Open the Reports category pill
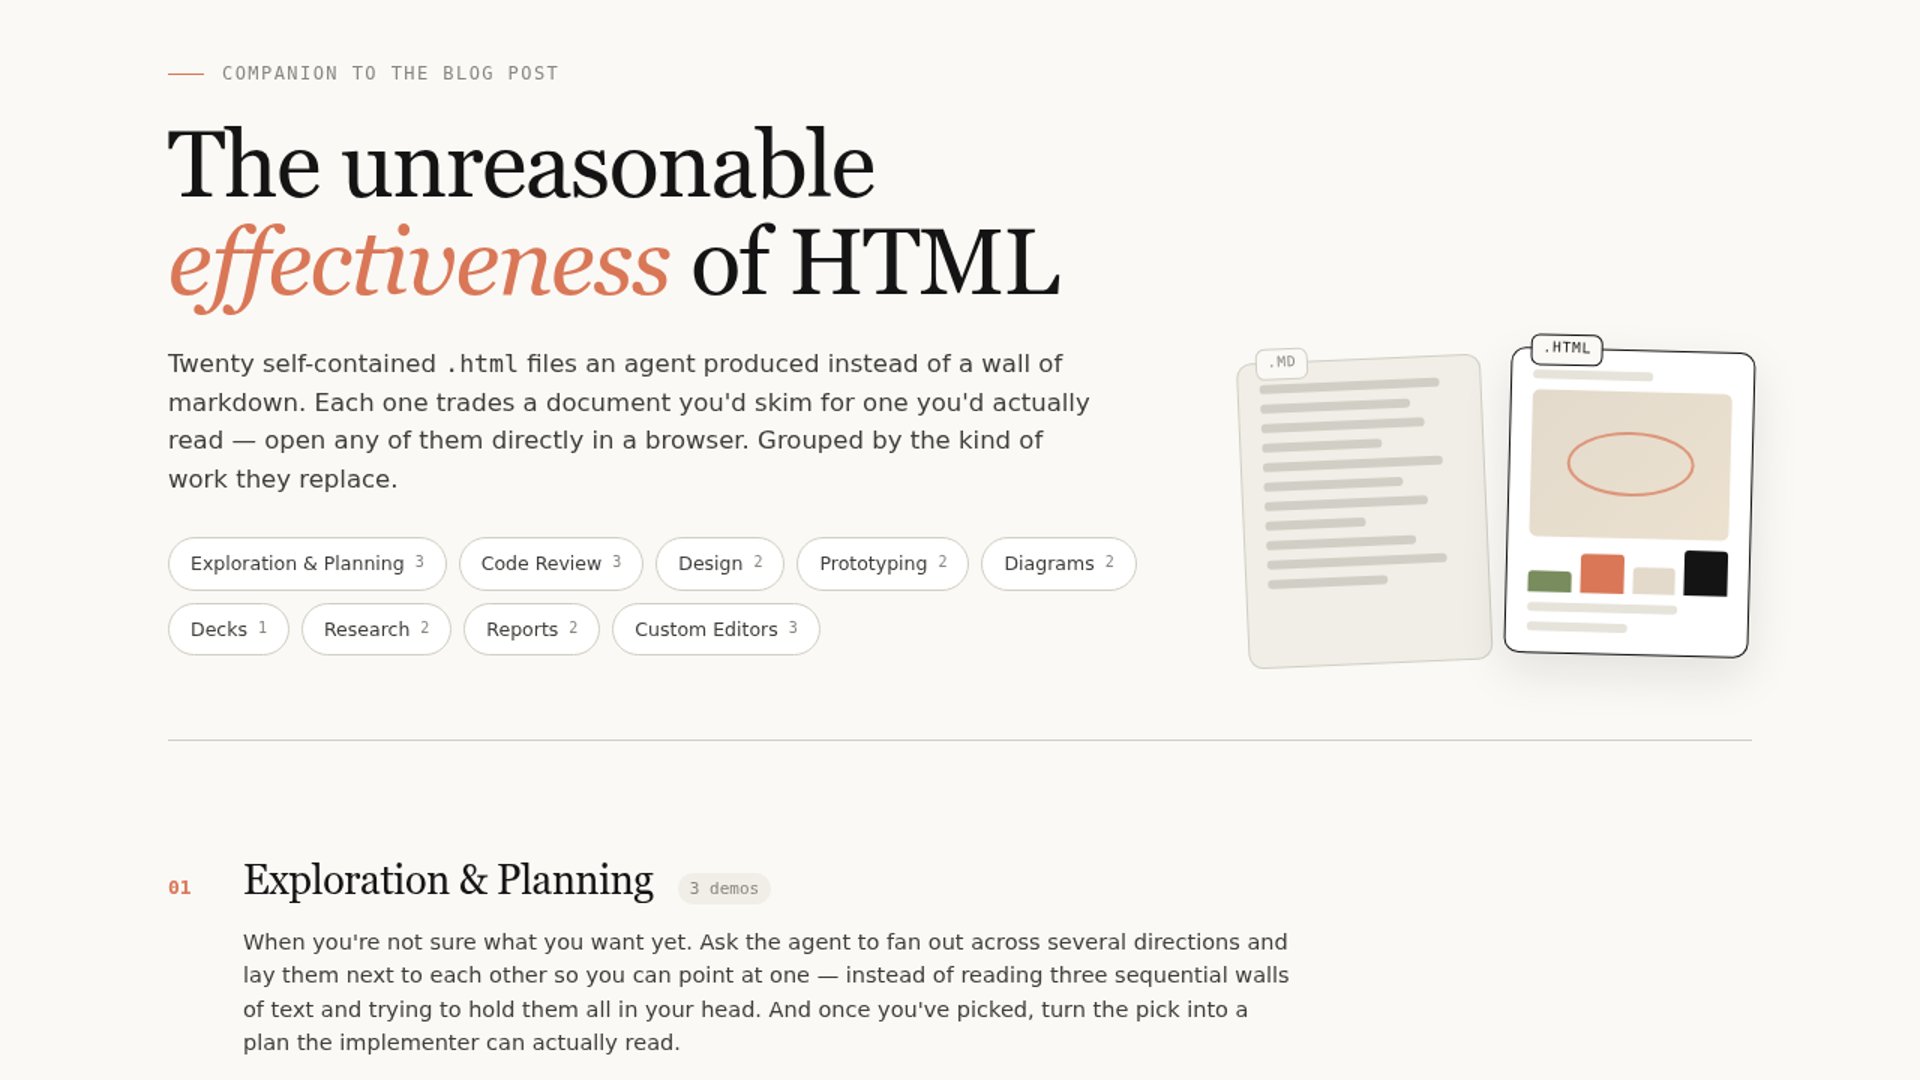Viewport: 1920px width, 1080px height. [532, 630]
